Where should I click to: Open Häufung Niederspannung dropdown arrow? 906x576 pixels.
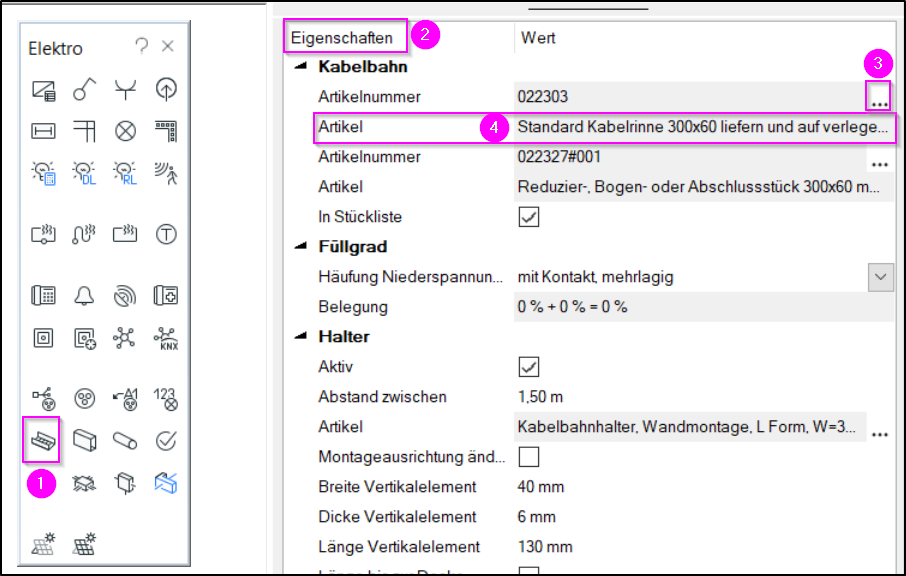point(881,277)
